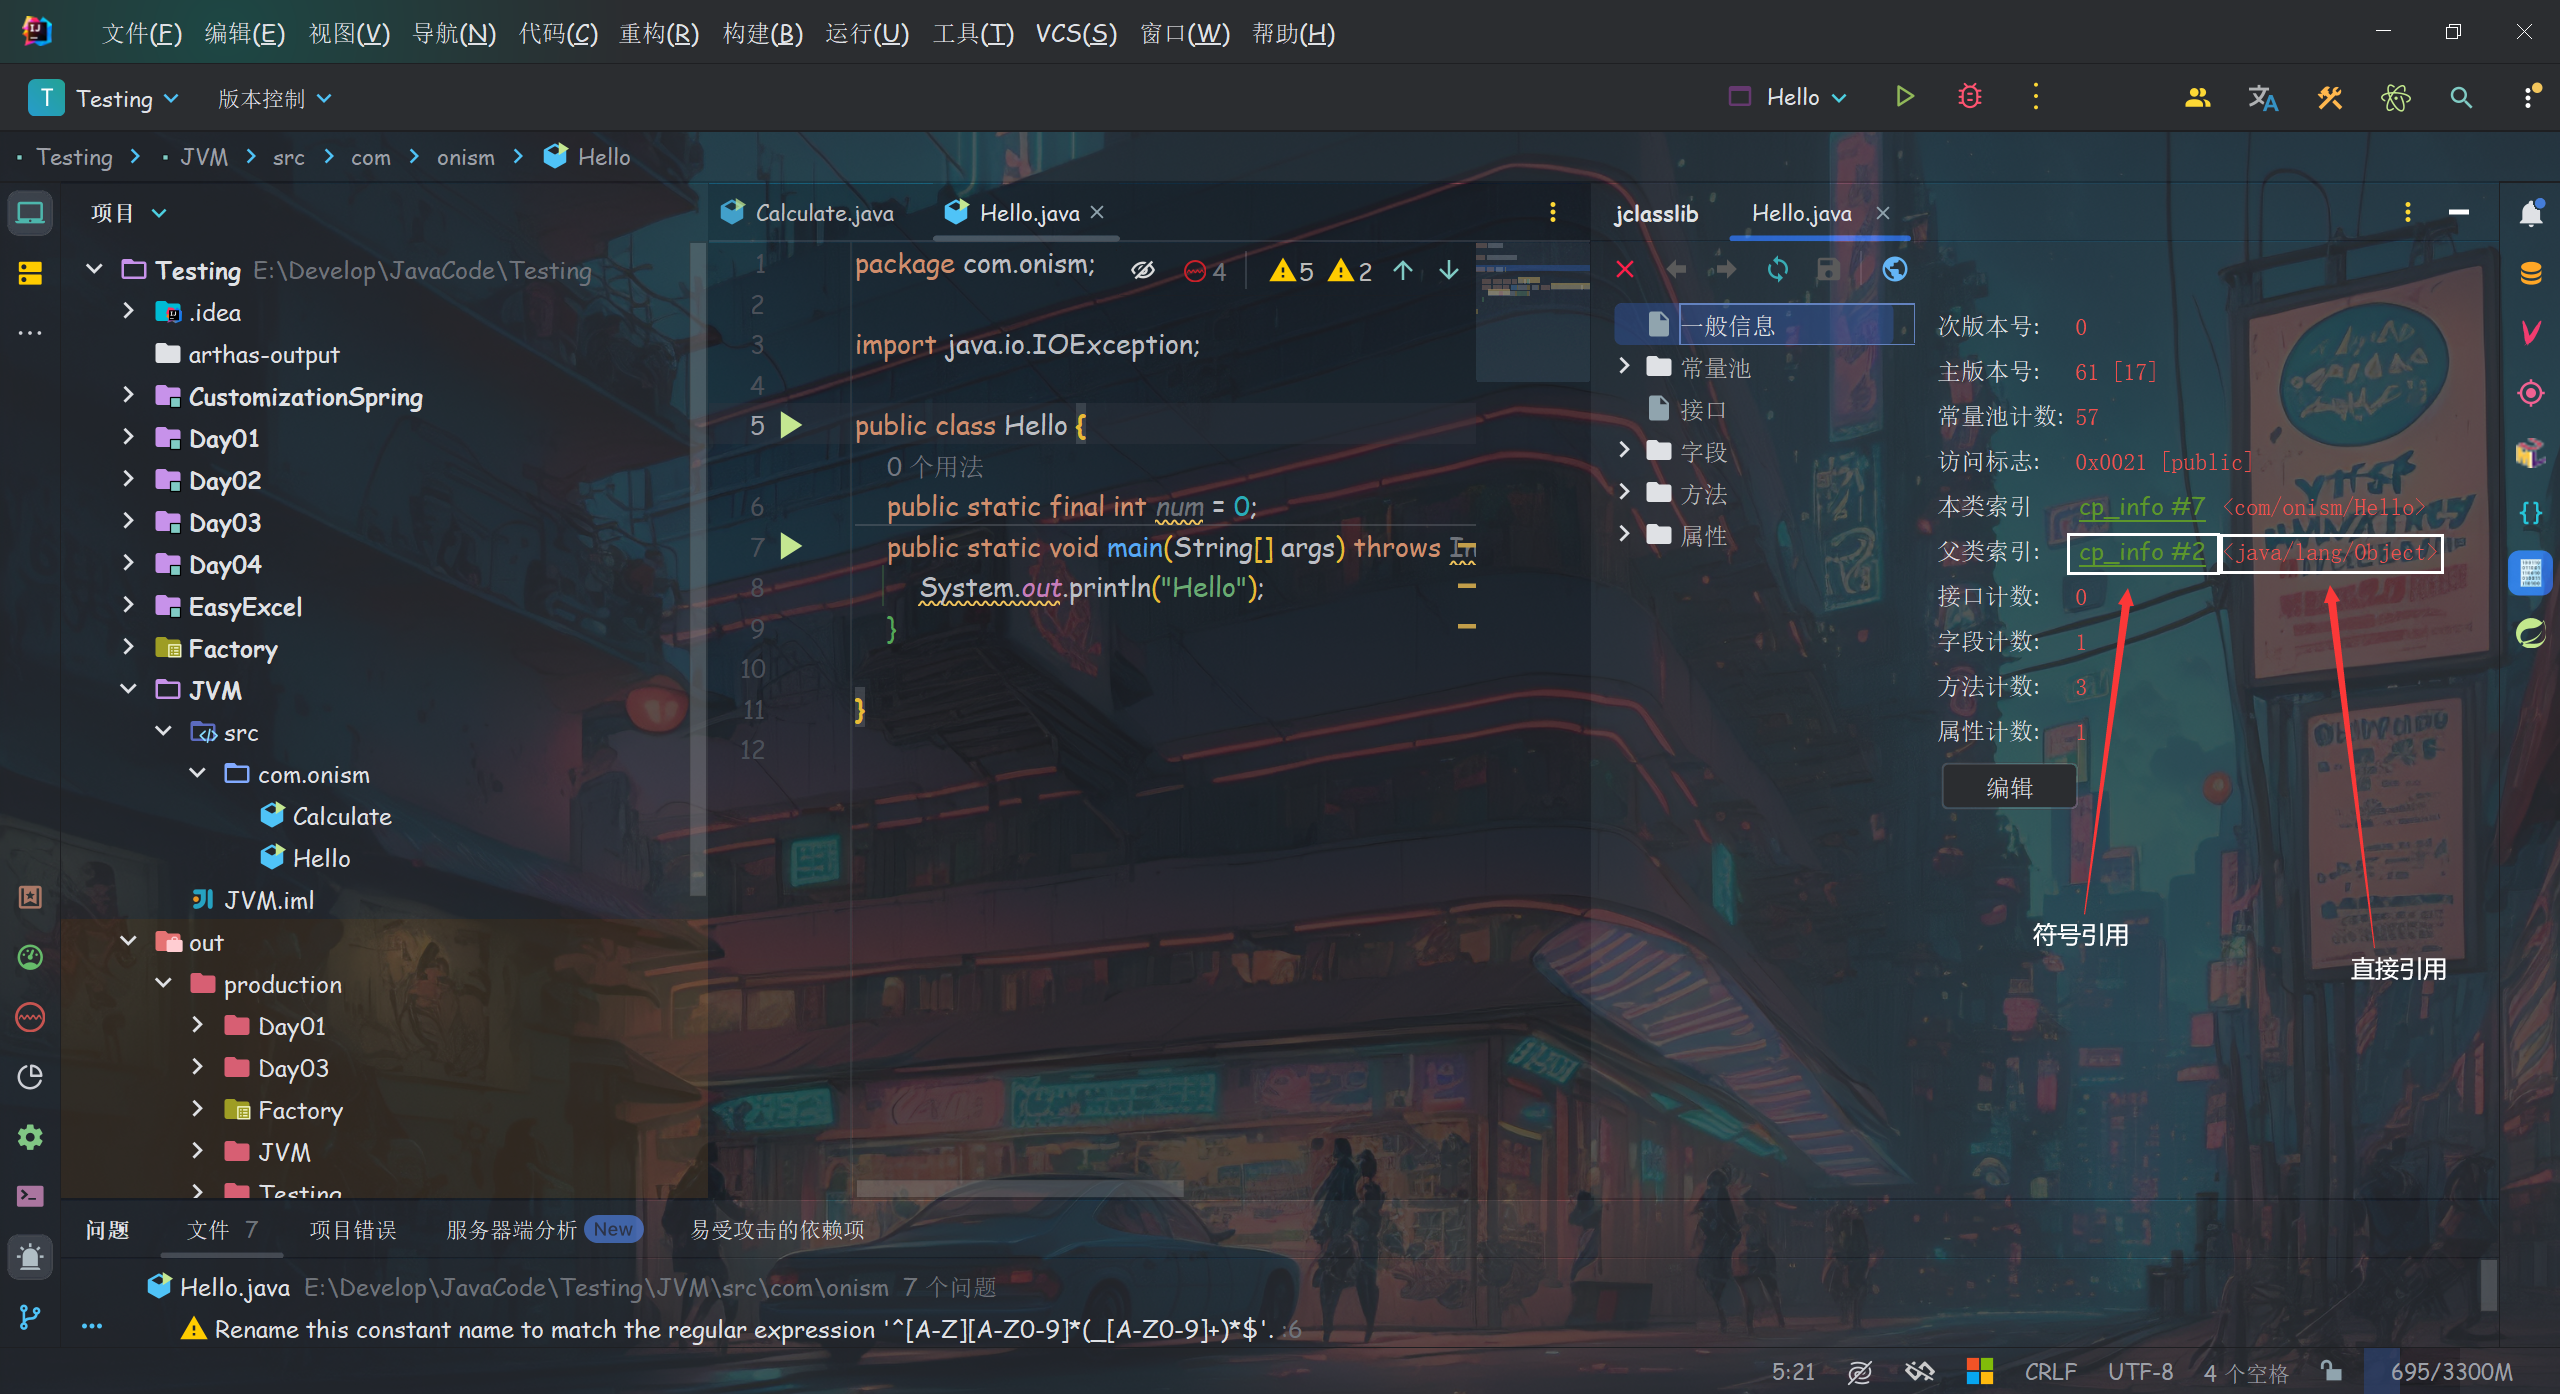The height and width of the screenshot is (1394, 2560).
Task: Open the 构建(B) menu
Action: (762, 34)
